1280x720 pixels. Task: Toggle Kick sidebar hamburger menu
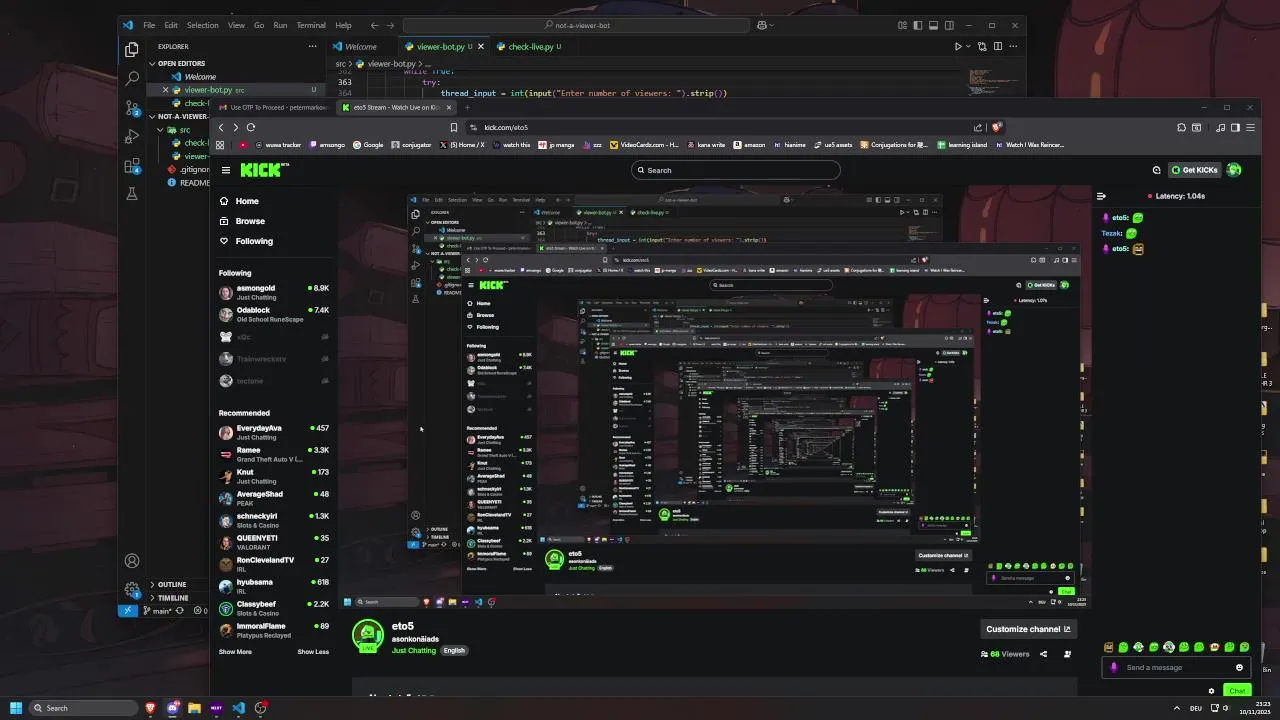(x=226, y=170)
